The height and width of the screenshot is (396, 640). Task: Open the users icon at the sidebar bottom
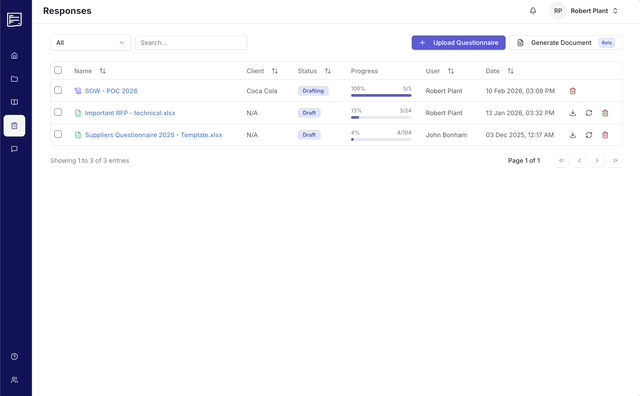pos(14,380)
